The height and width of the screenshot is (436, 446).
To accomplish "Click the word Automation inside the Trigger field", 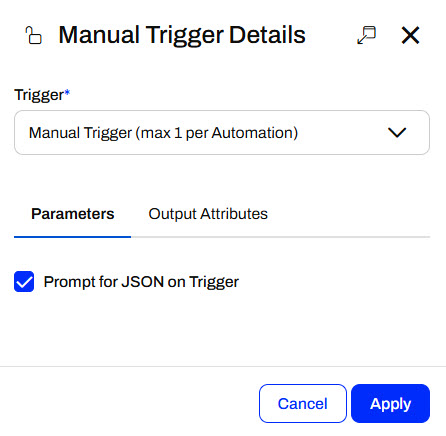I will 252,133.
